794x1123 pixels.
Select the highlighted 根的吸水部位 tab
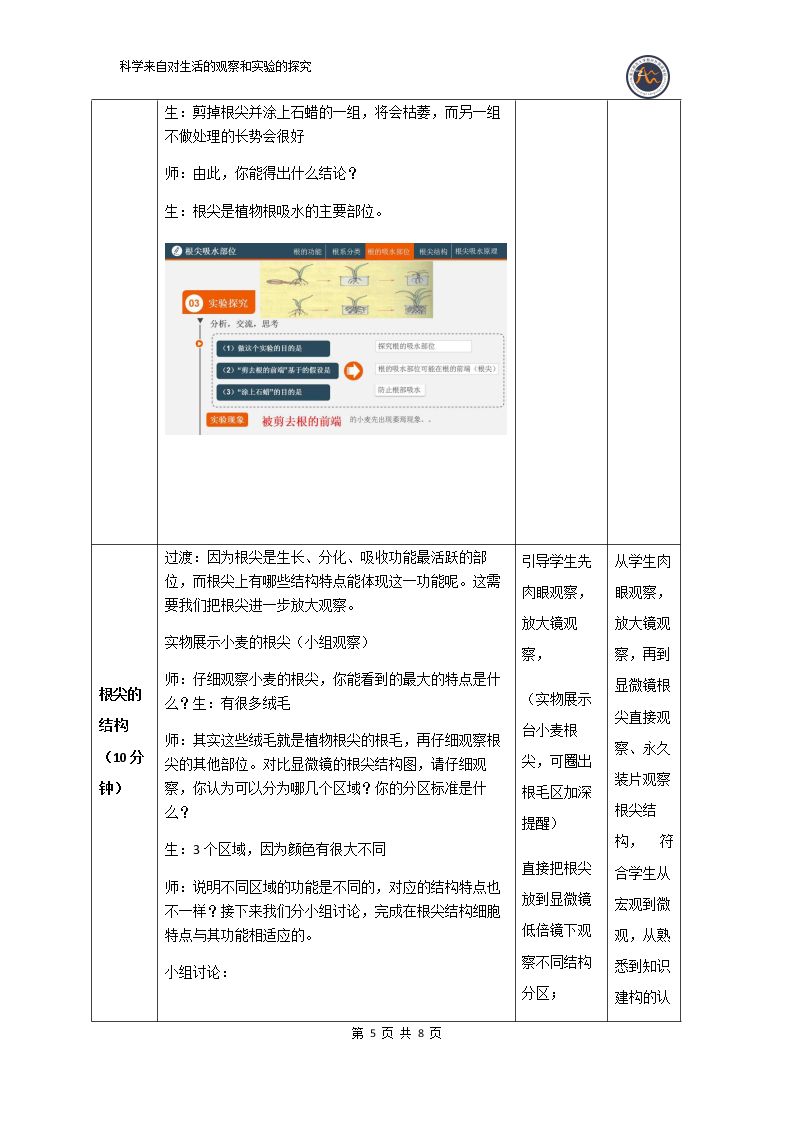click(388, 251)
